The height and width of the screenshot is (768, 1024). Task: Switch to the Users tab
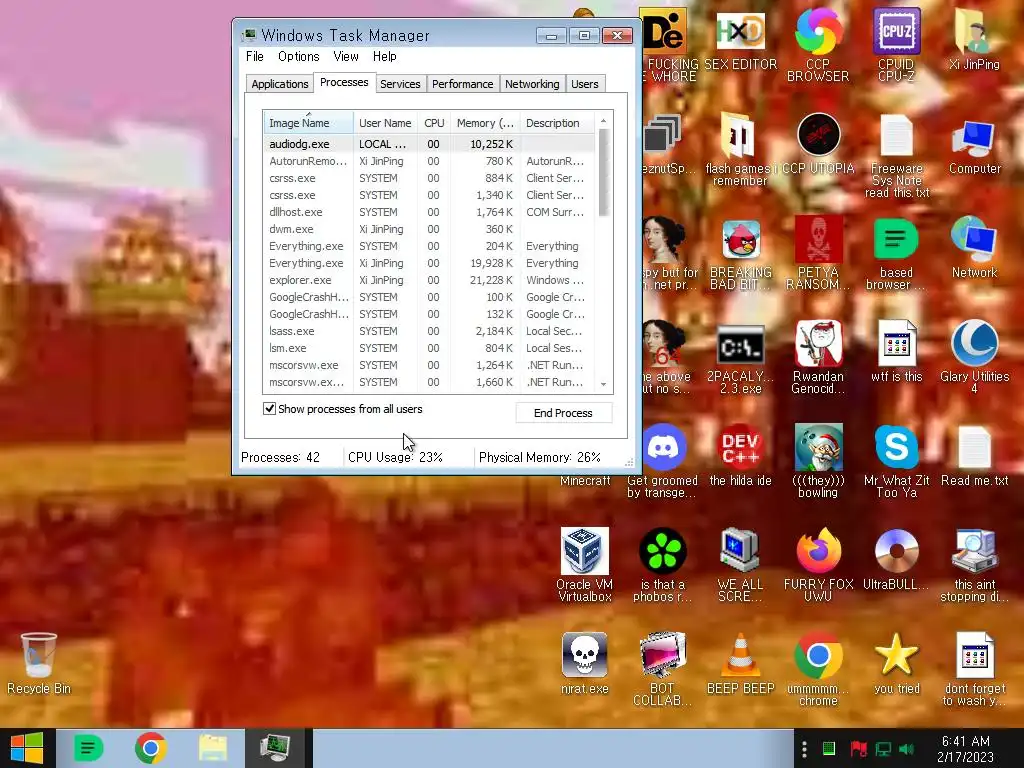coord(584,84)
